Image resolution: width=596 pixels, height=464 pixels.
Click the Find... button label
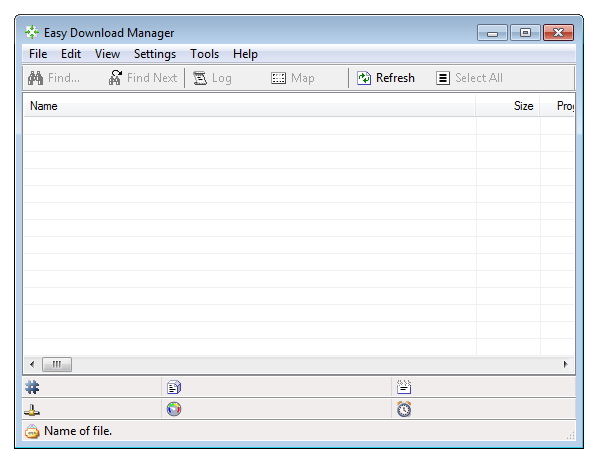64,78
